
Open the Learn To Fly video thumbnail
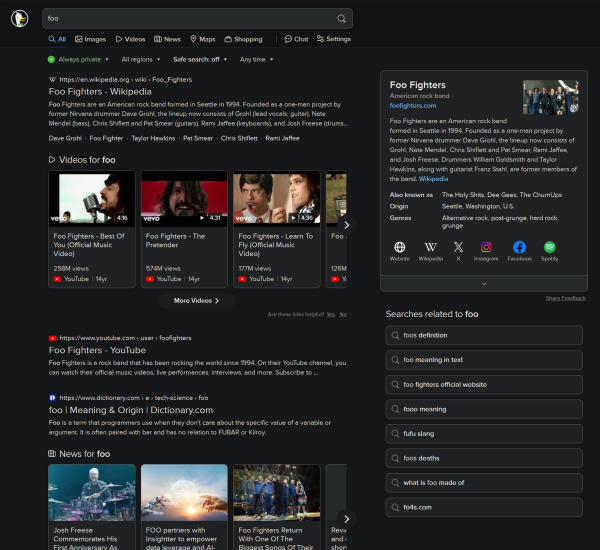pyautogui.click(x=277, y=198)
